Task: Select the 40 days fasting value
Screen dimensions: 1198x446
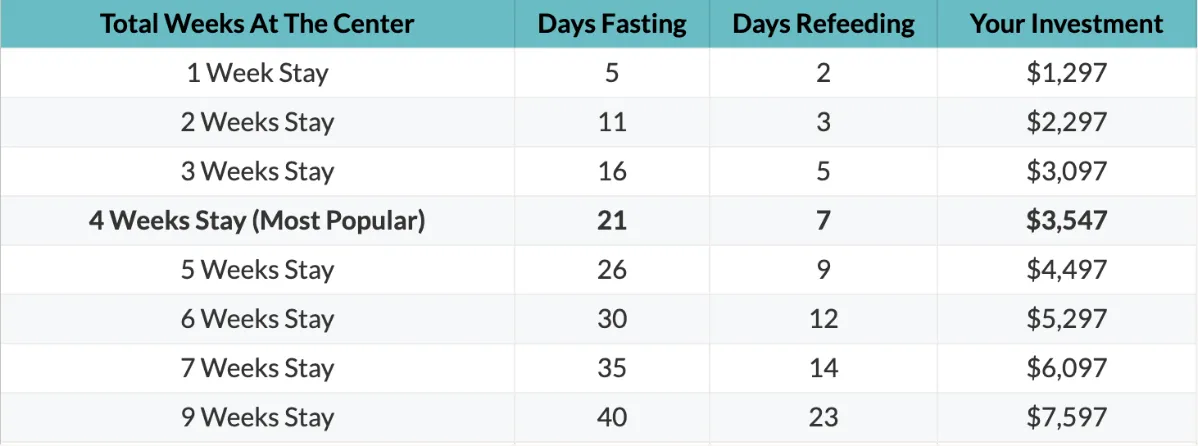Action: pyautogui.click(x=612, y=418)
